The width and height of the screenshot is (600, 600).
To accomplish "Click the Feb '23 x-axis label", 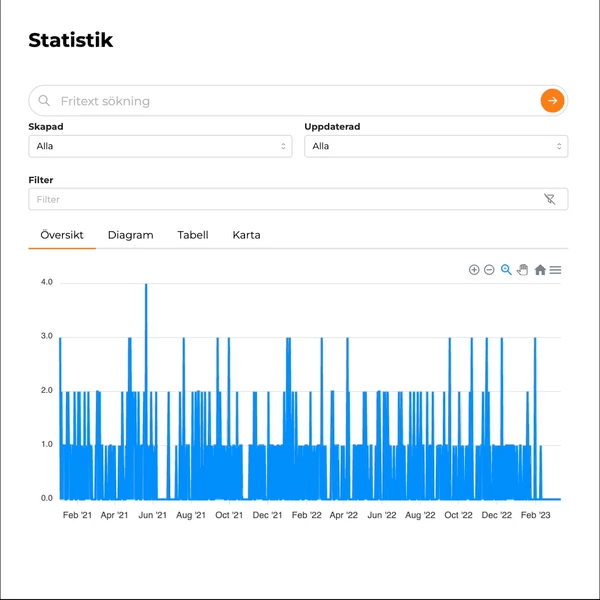I will (536, 515).
